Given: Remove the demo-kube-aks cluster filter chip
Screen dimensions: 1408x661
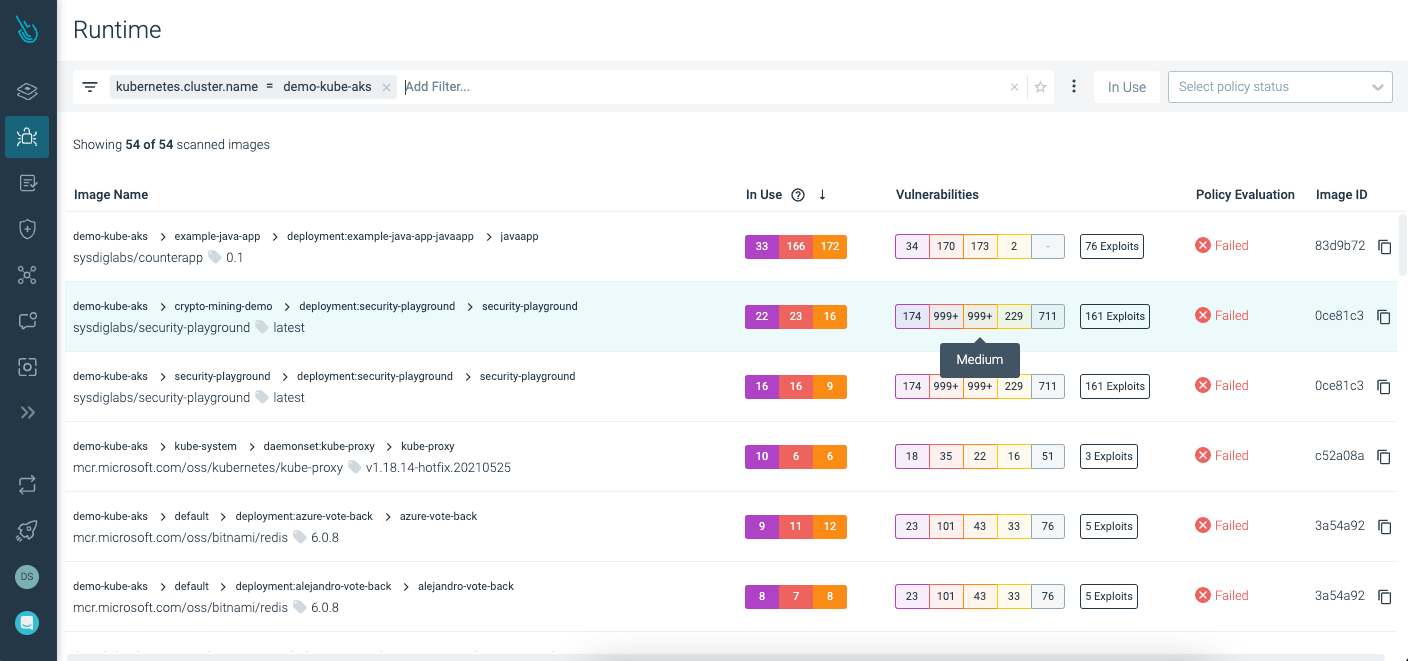Looking at the screenshot, I should (386, 86).
